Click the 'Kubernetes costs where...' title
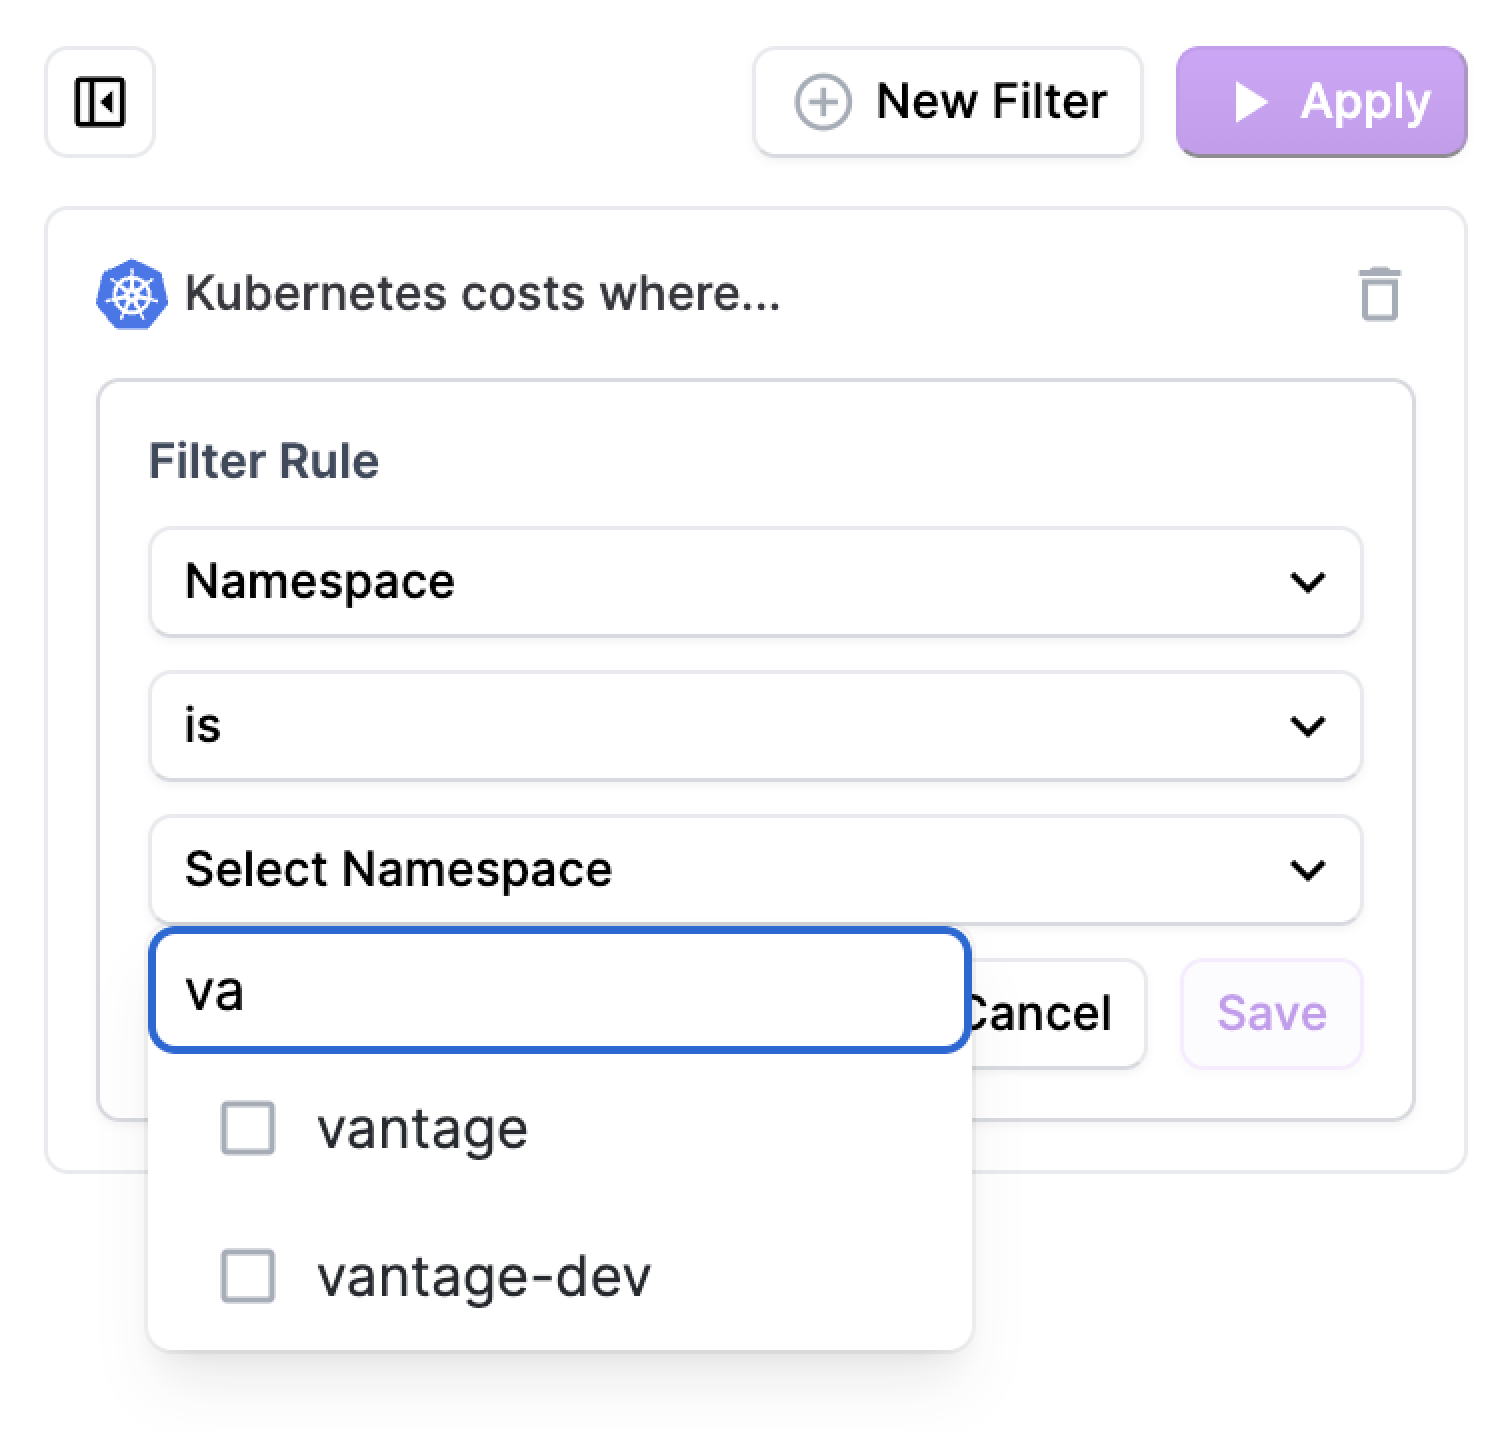 point(482,294)
